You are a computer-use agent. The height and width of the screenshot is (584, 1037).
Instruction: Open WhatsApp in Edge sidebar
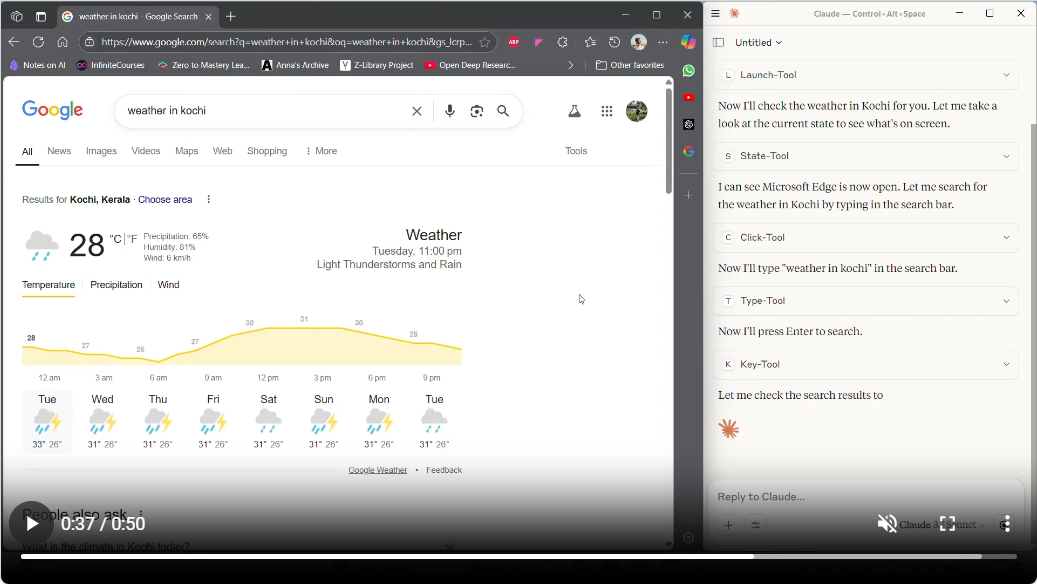click(x=688, y=70)
